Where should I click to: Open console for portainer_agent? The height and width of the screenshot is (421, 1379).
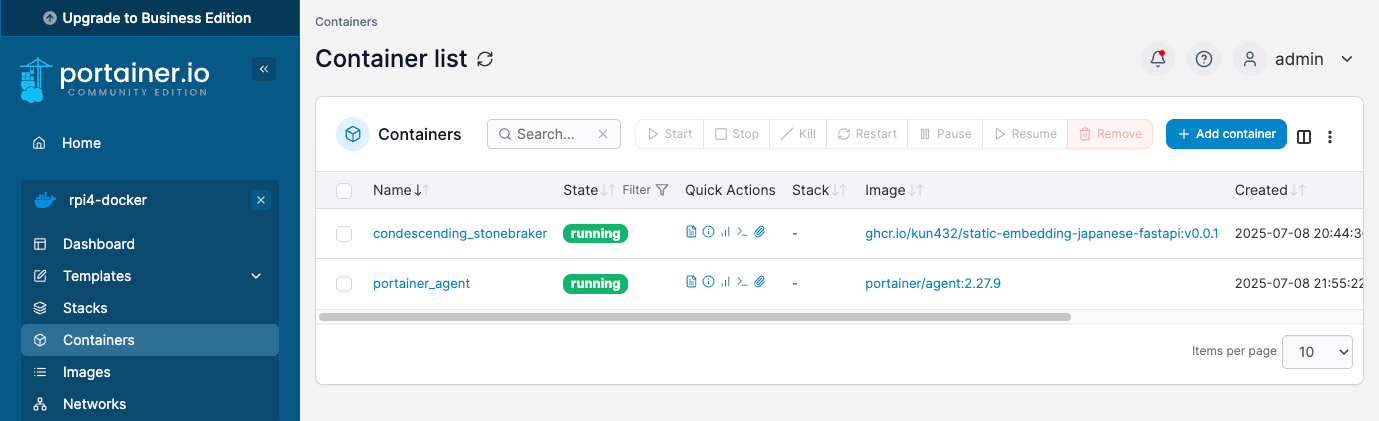point(742,283)
